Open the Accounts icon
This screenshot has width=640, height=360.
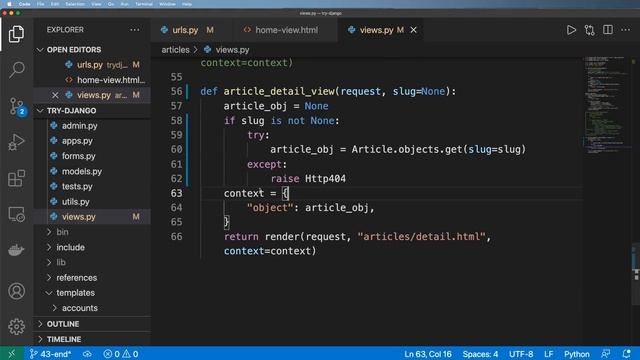16,291
